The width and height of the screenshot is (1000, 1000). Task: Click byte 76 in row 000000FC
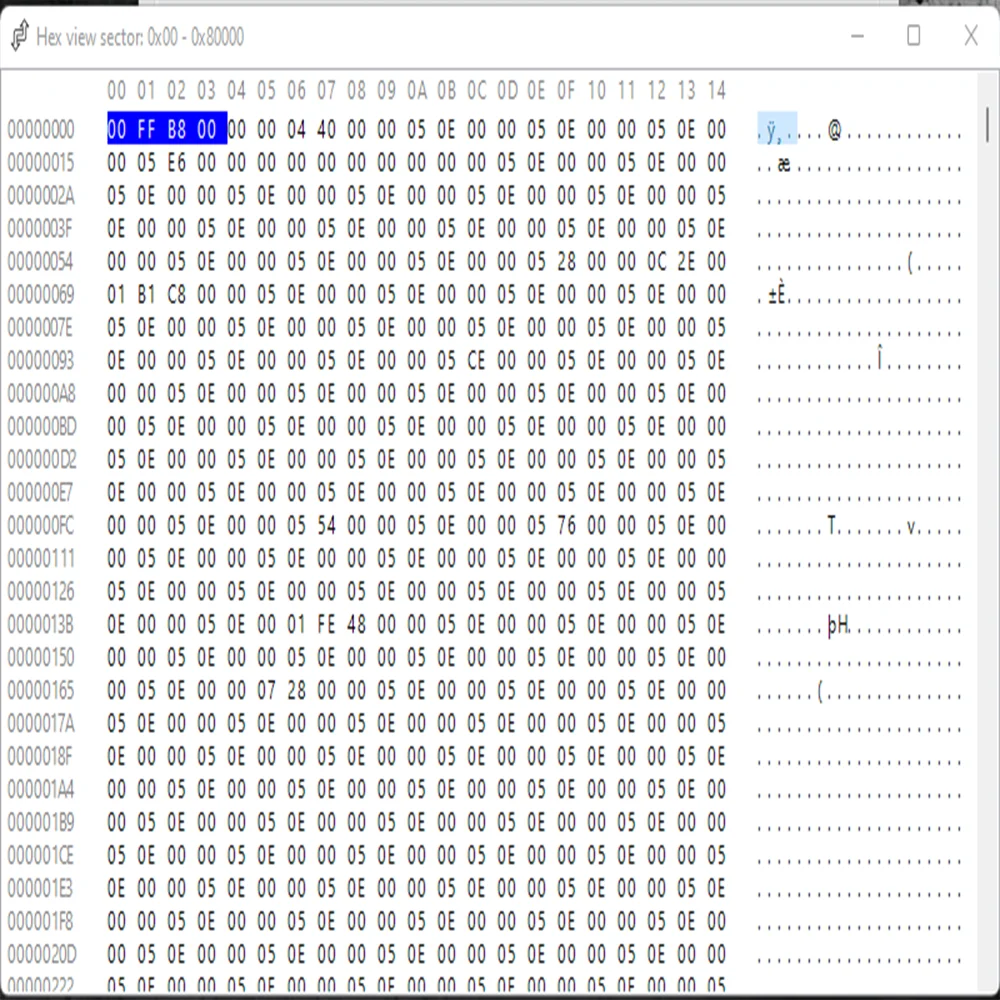click(567, 525)
